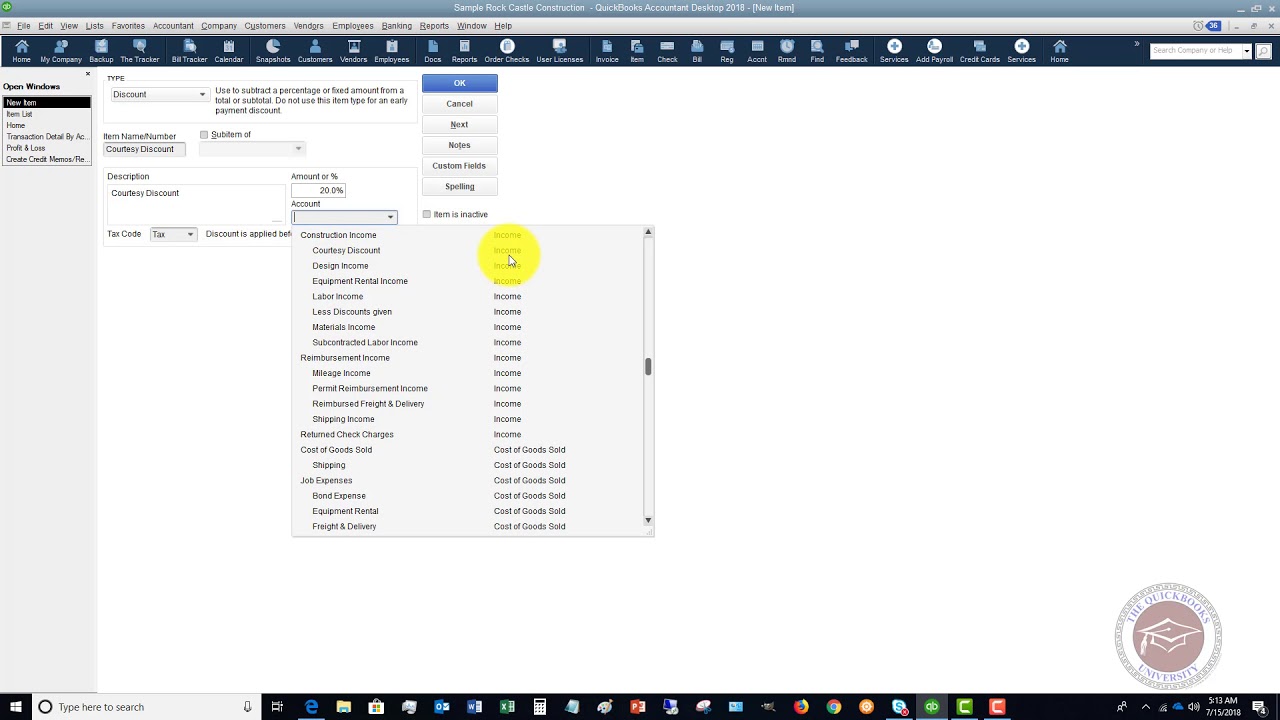Viewport: 1280px width, 720px height.
Task: Open Snapshots in the icon bar
Action: tap(273, 51)
